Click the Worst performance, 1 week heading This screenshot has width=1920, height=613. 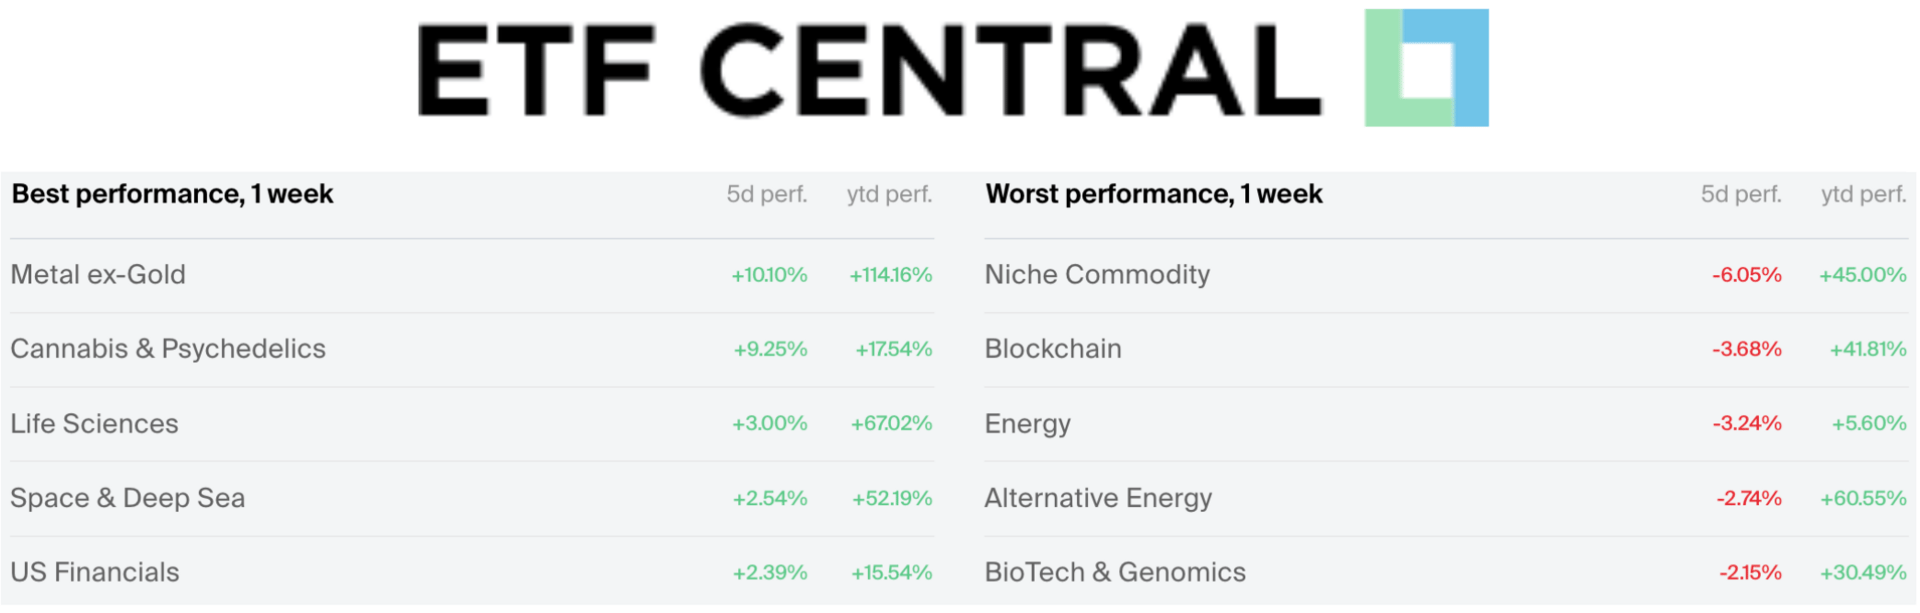click(x=1154, y=194)
